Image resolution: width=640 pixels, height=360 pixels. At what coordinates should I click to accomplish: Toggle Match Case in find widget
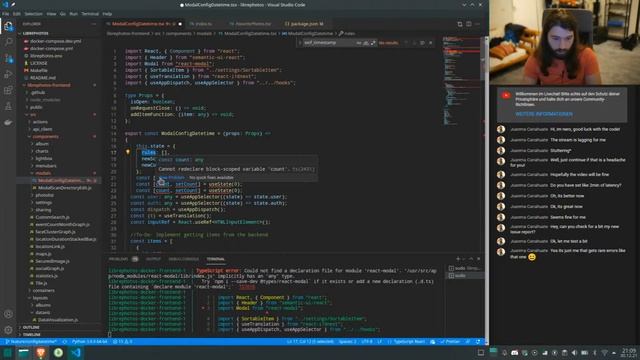[x=359, y=43]
